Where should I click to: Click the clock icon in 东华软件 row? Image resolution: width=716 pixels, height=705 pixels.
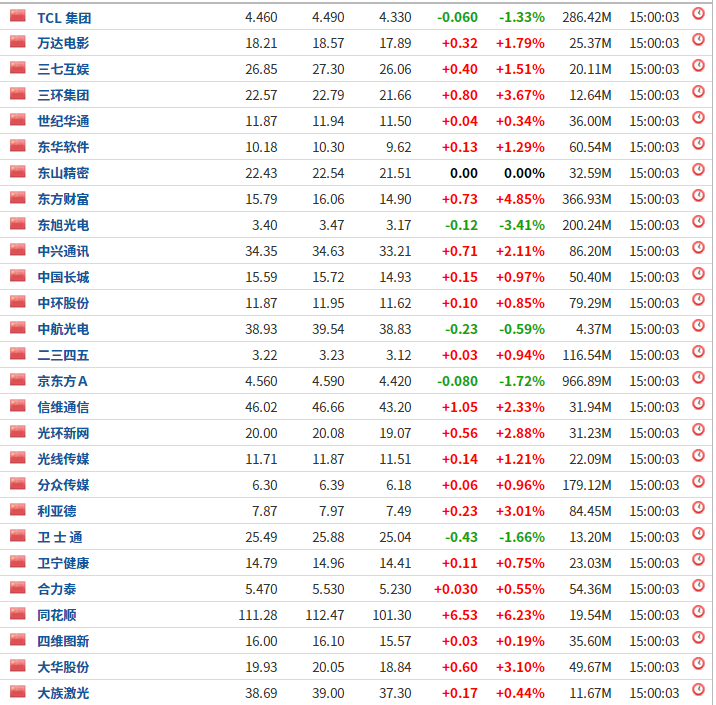pyautogui.click(x=698, y=144)
